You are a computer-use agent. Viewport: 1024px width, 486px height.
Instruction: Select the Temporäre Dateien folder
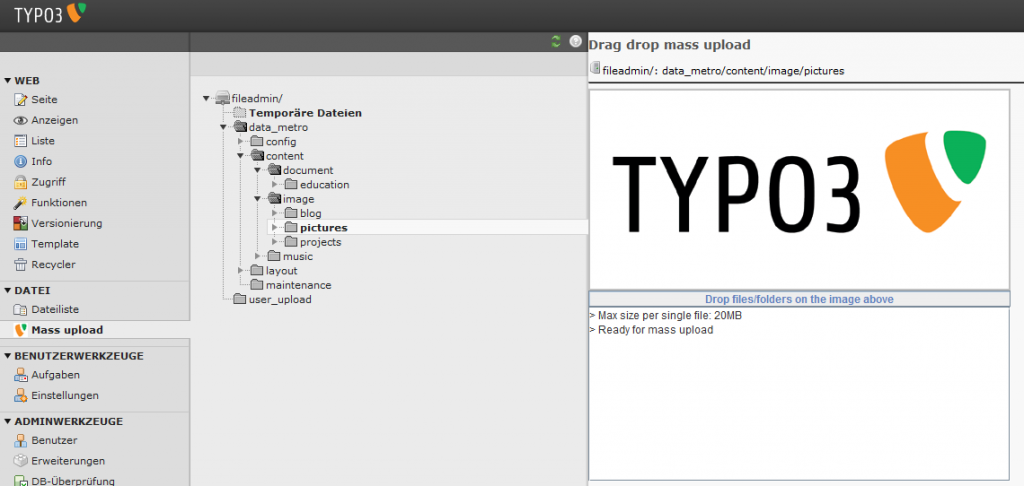[304, 113]
